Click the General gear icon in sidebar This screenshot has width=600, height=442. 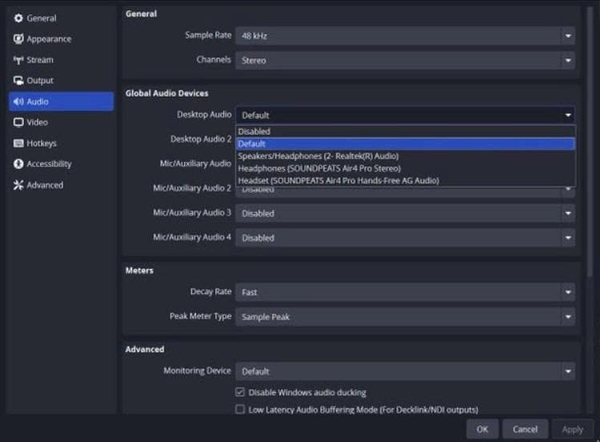pos(18,18)
